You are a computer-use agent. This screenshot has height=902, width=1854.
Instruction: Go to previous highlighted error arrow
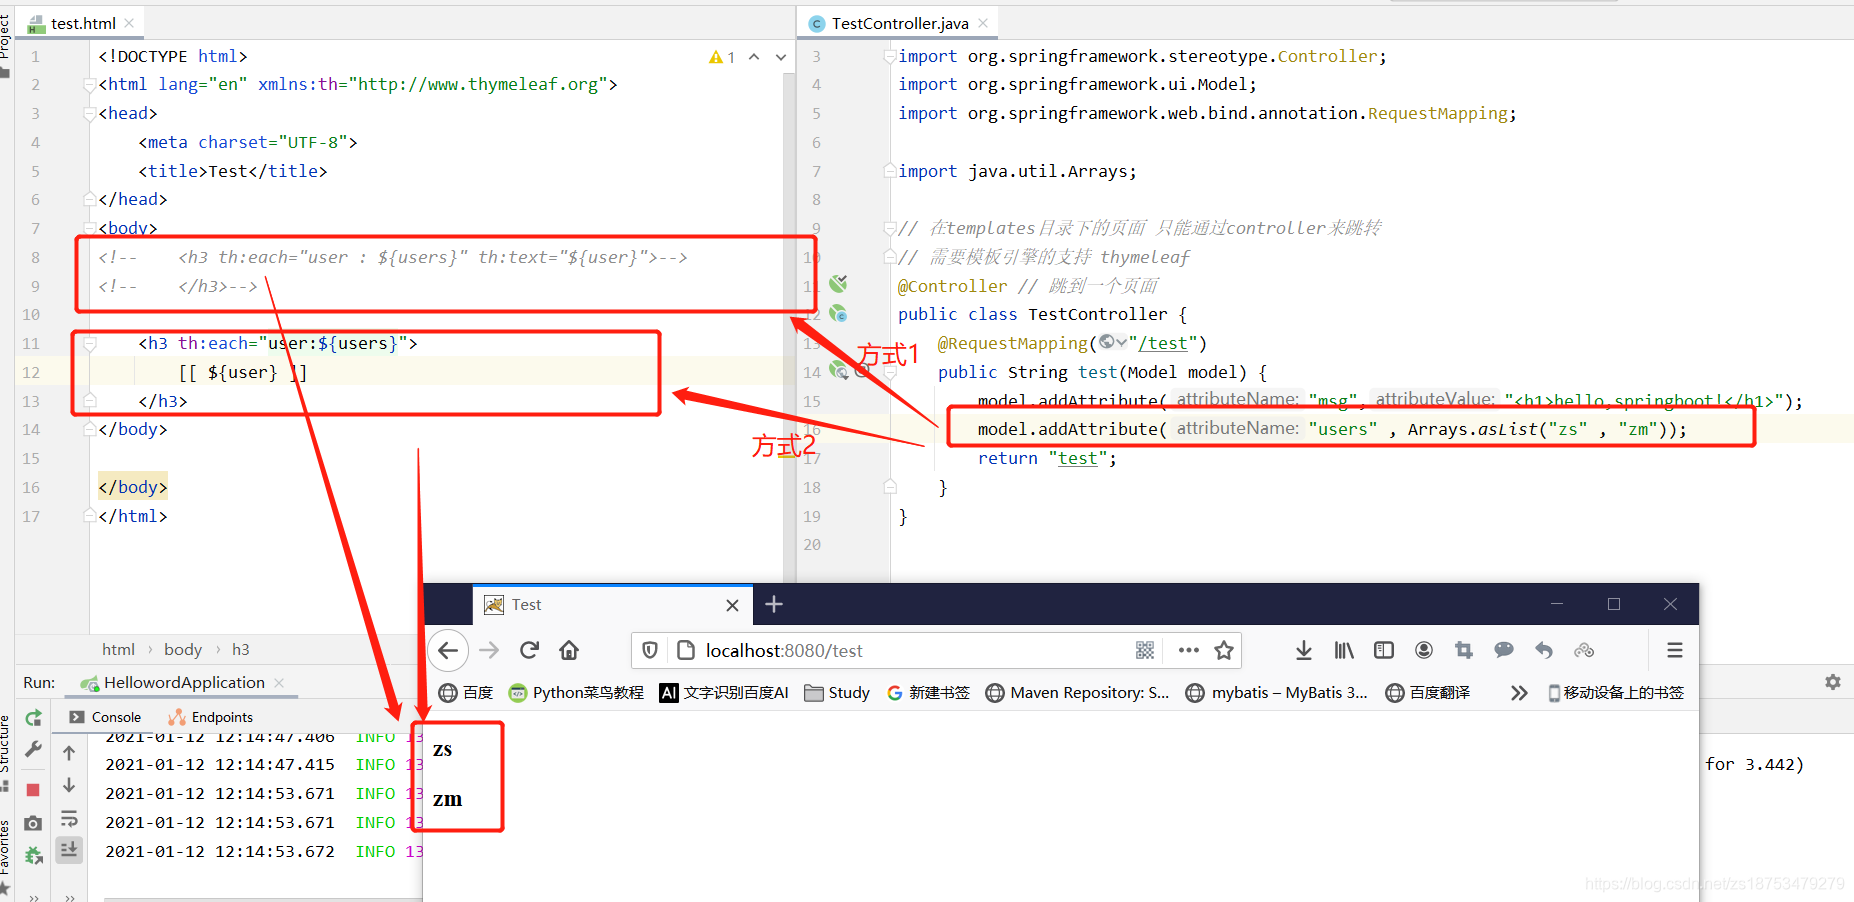tap(754, 57)
